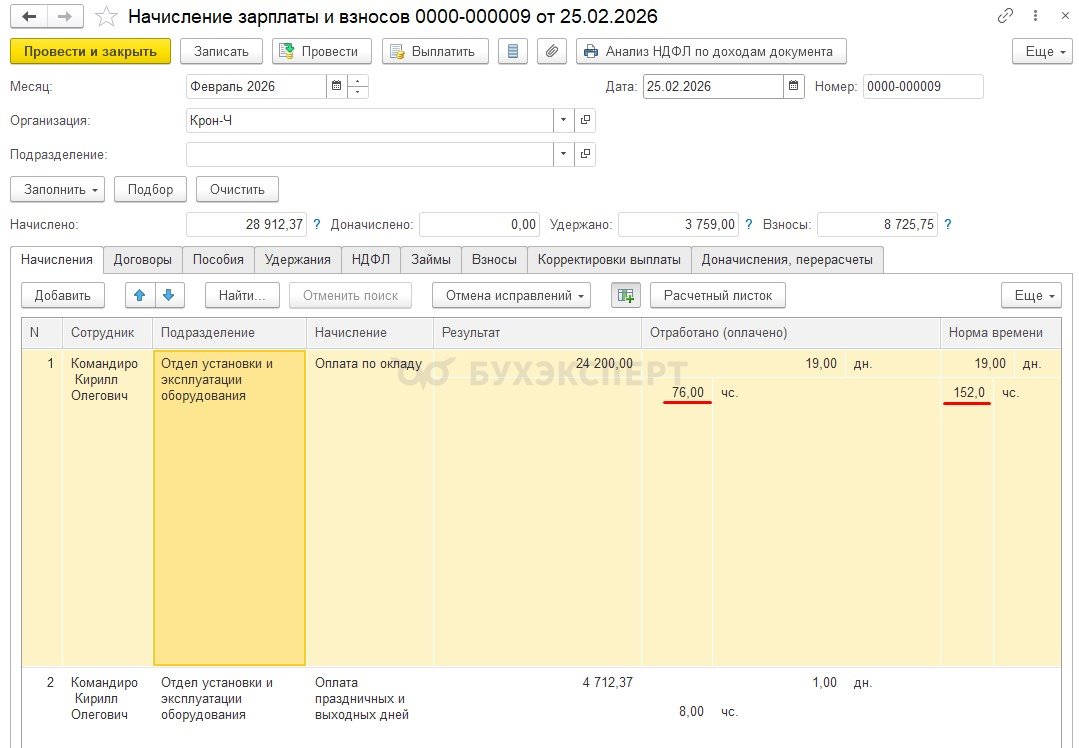Open the Организация field link button
The width and height of the screenshot is (1079, 748).
[x=586, y=120]
